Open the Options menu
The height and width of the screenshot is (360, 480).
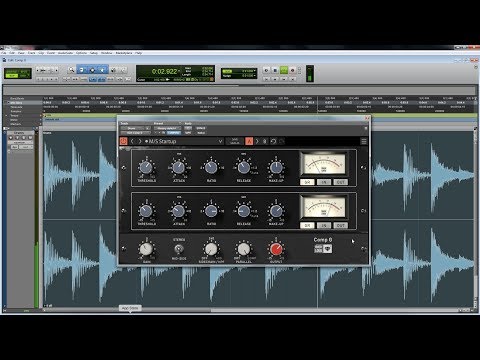coord(81,53)
